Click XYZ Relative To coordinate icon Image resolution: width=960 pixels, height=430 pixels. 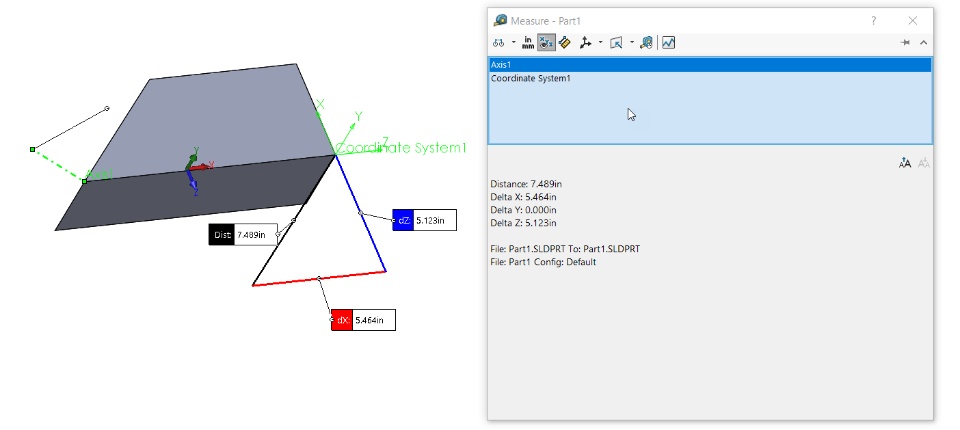pos(586,43)
